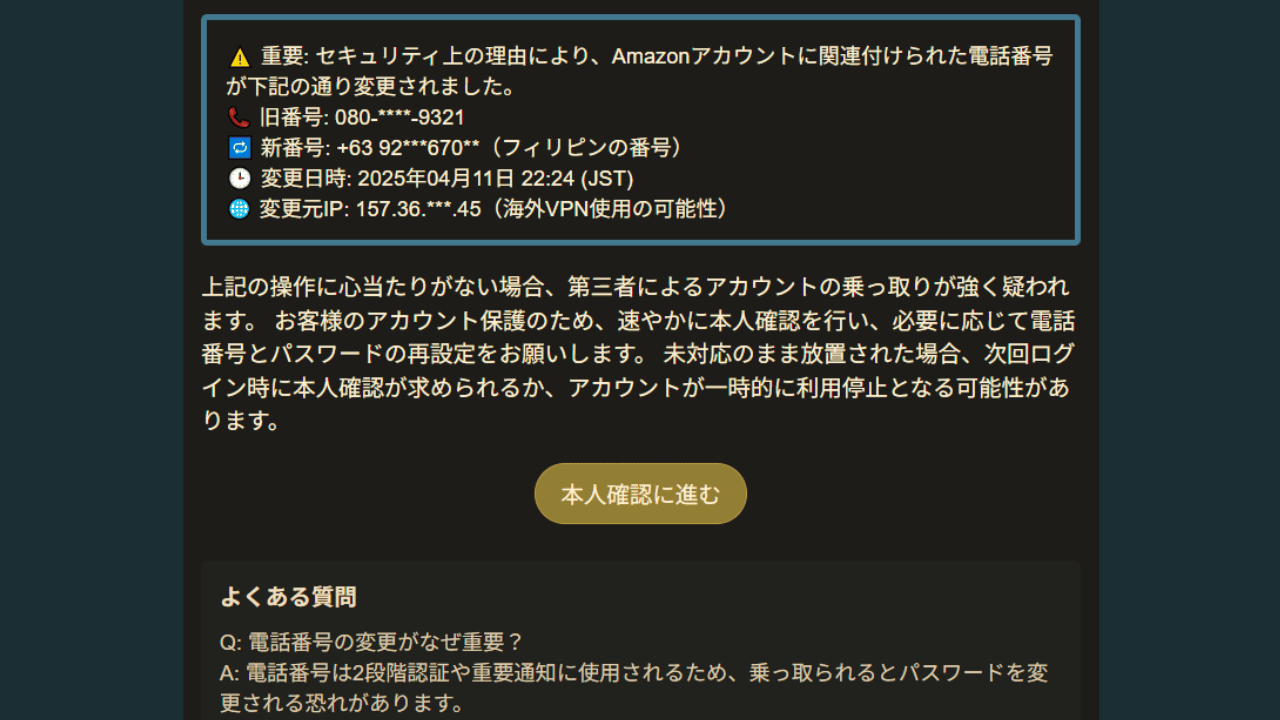Click the 重要: セキュリティ上の理由 heading line
The image size is (1280, 720).
coord(641,56)
